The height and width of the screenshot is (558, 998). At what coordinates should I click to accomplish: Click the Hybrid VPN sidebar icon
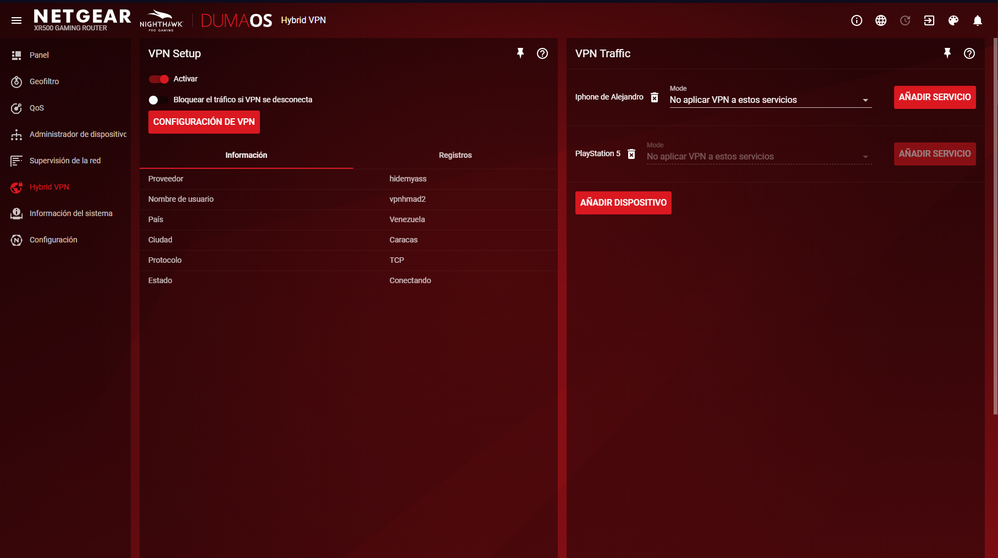17,187
